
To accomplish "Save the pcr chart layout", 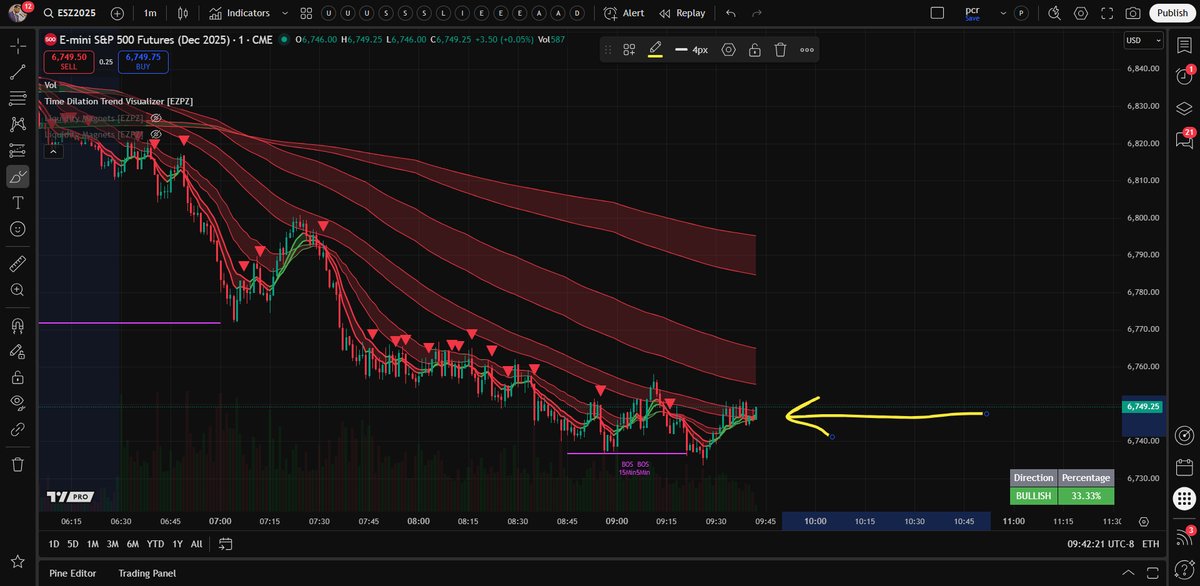I will 972,13.
